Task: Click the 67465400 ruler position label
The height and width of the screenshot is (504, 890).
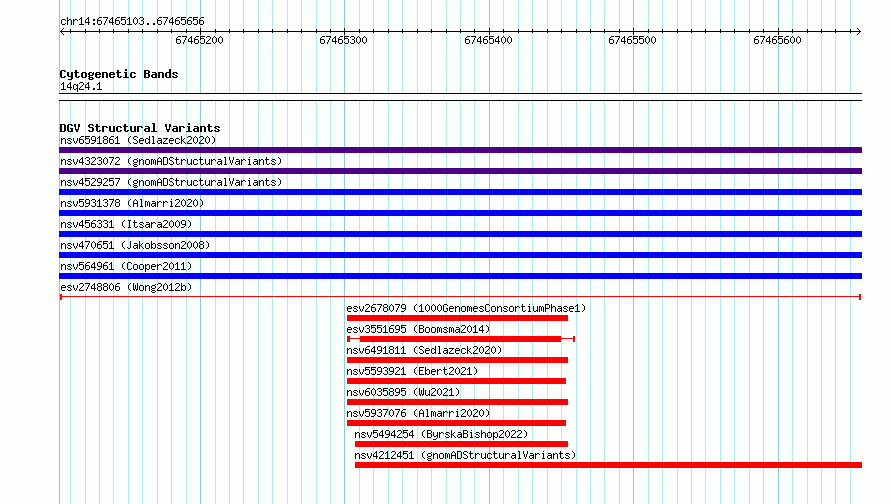Action: tap(488, 40)
